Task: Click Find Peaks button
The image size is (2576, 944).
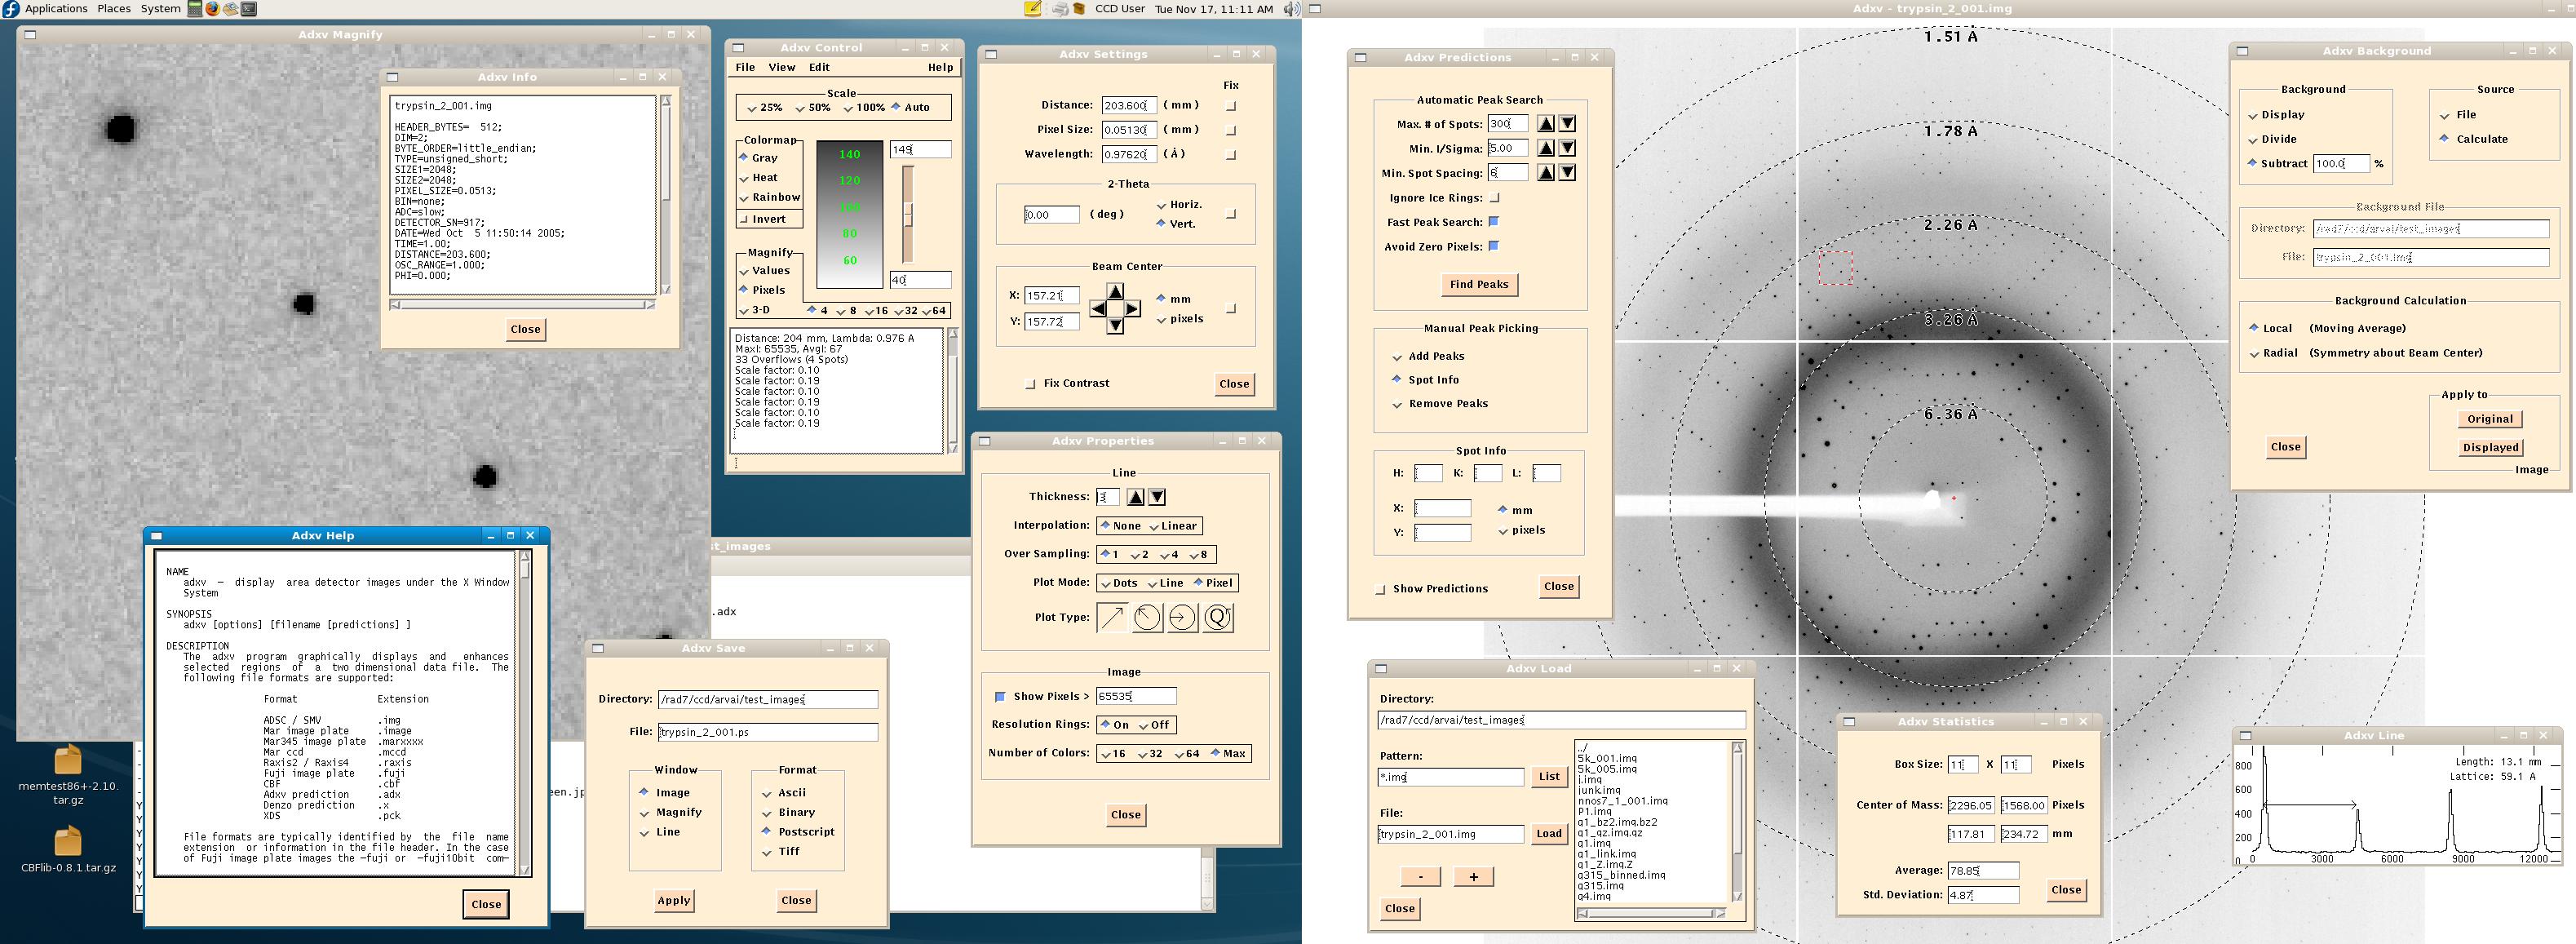Action: 1479,285
